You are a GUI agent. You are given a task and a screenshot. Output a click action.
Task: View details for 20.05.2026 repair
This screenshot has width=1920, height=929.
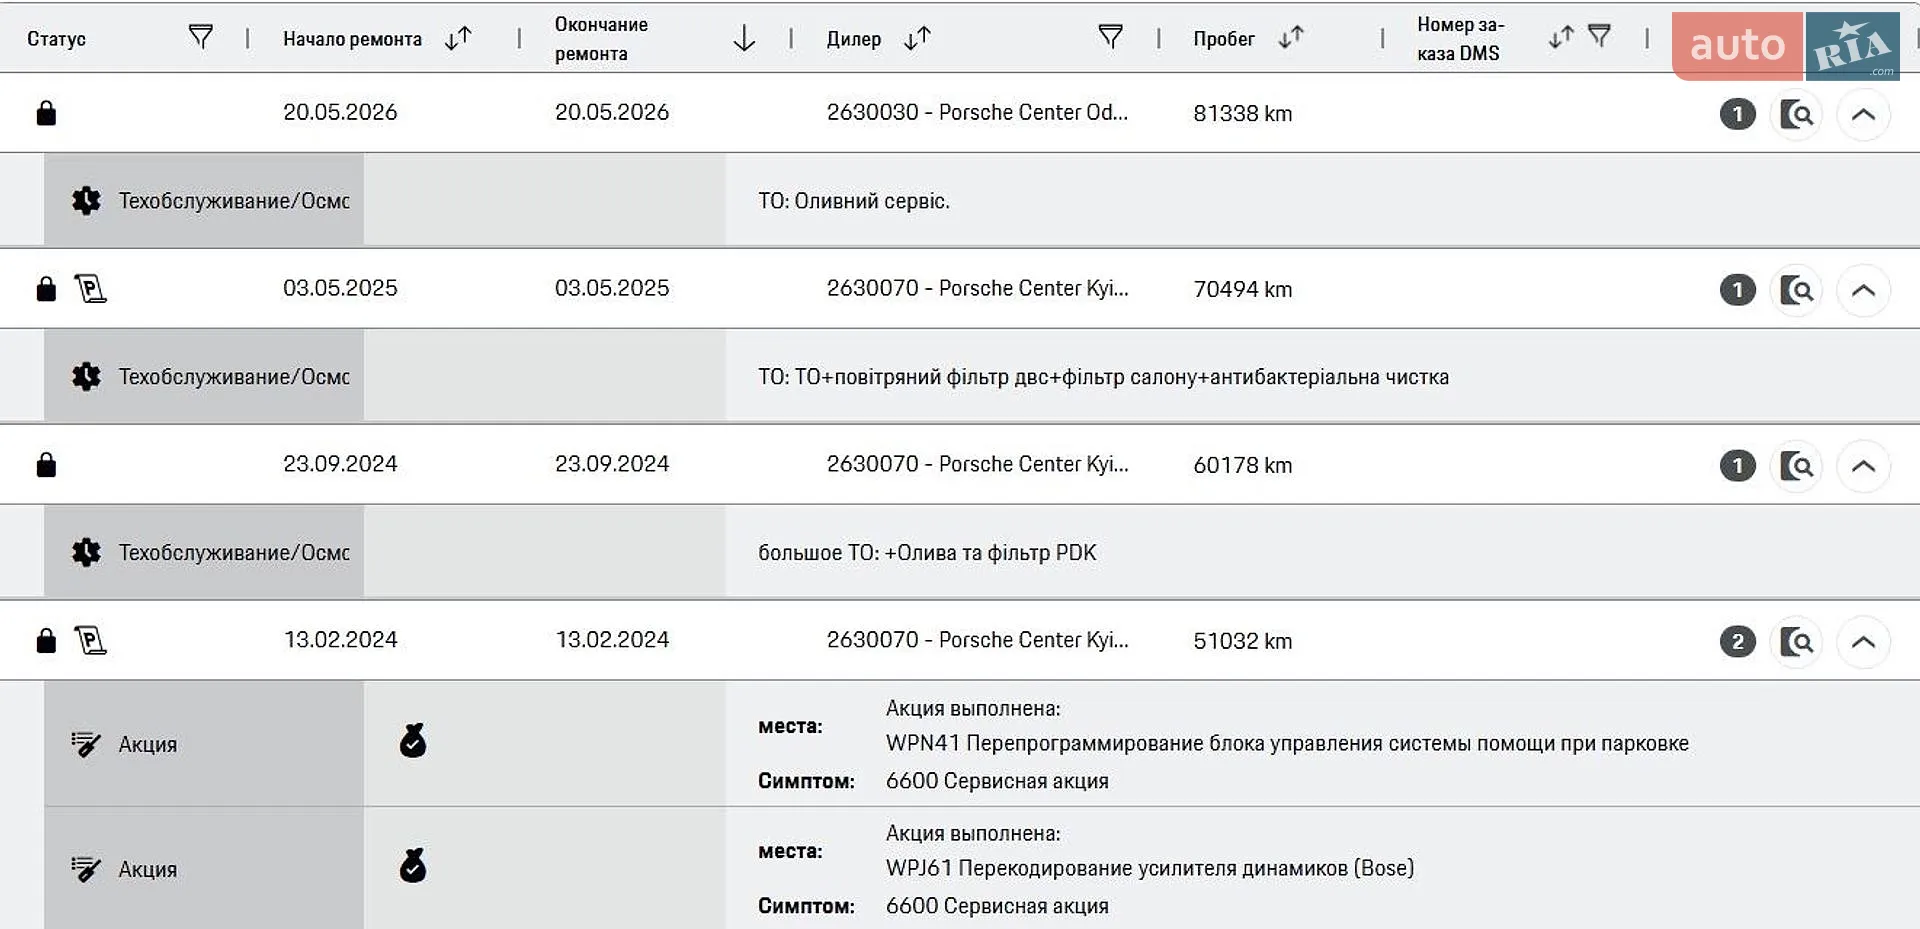[1797, 114]
